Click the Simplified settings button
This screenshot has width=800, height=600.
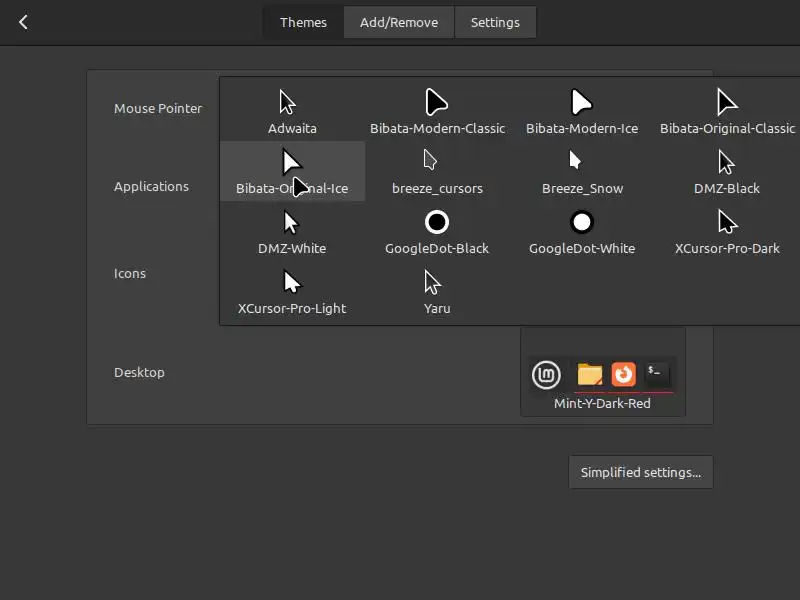[x=640, y=472]
